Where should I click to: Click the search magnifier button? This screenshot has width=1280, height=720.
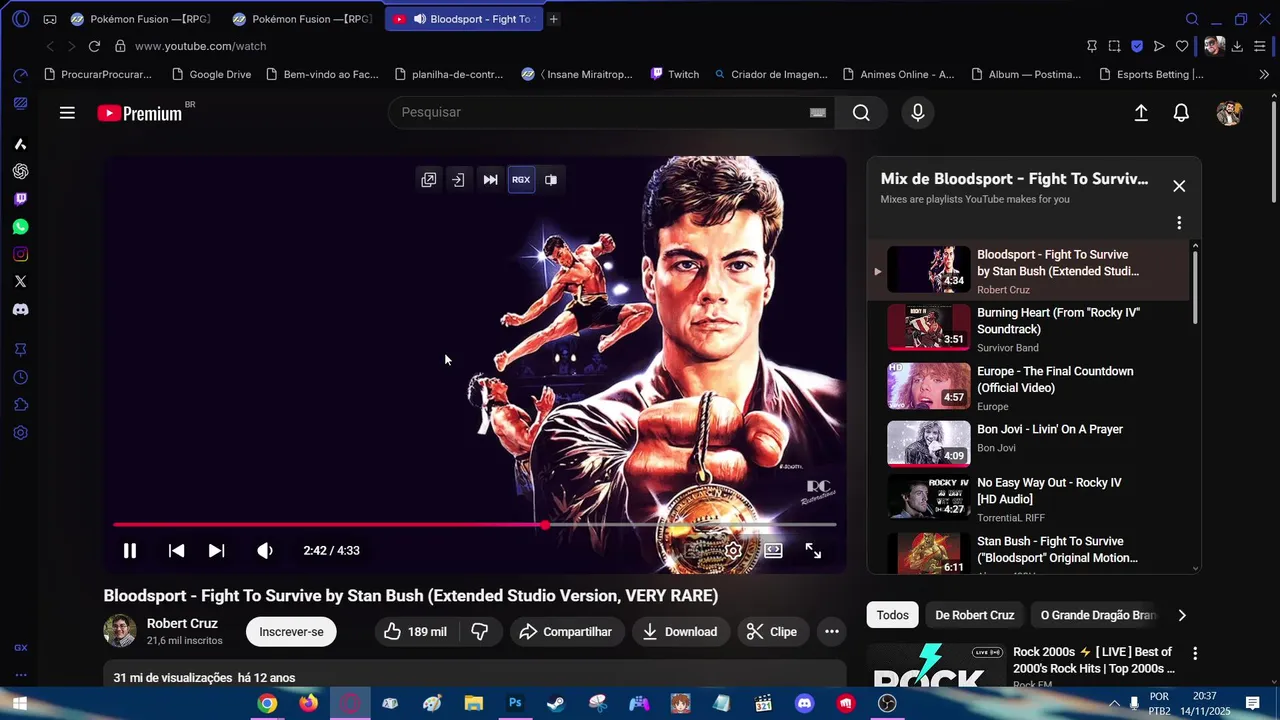(861, 113)
